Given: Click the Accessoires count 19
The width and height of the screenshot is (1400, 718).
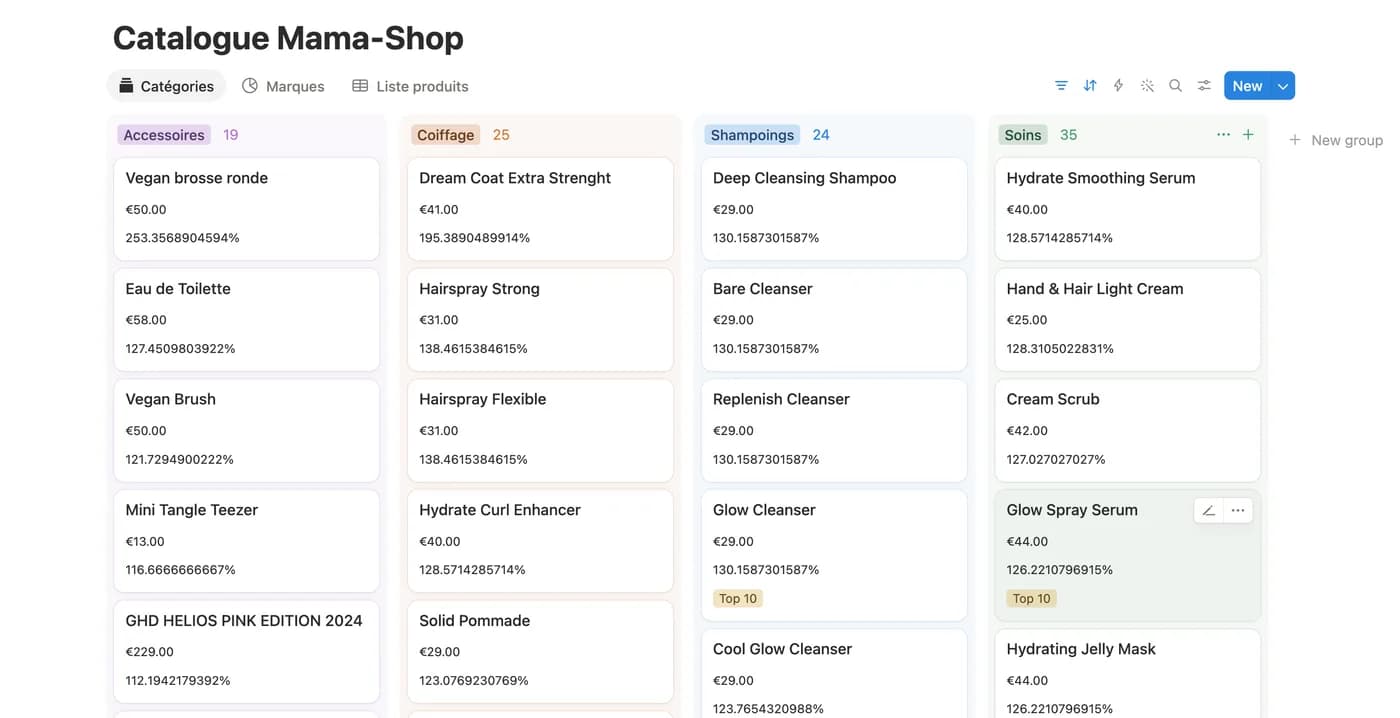Looking at the screenshot, I should (x=231, y=135).
